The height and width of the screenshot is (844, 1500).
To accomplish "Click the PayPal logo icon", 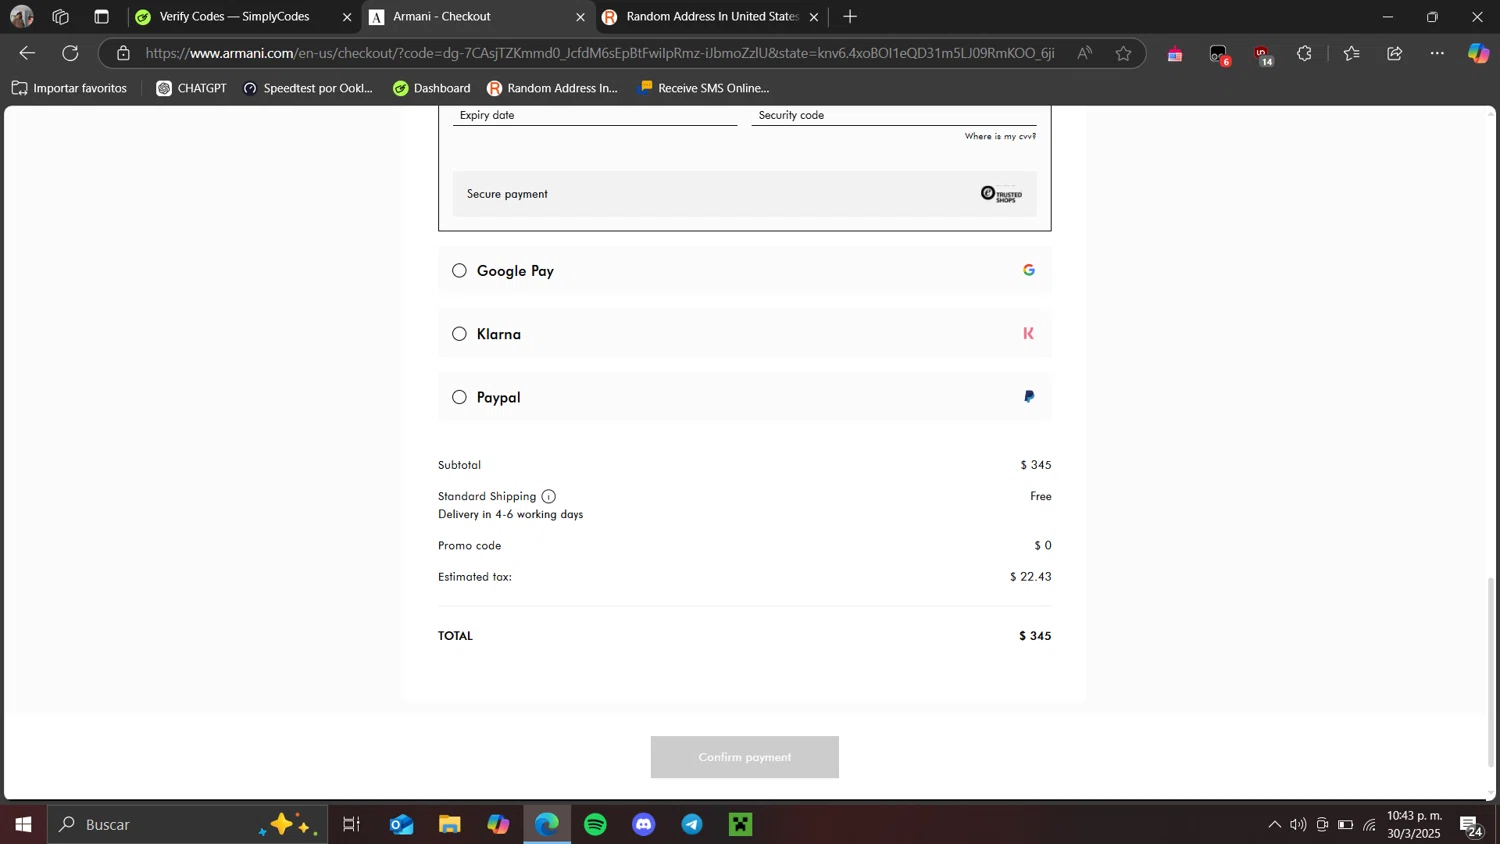I will (x=1029, y=397).
